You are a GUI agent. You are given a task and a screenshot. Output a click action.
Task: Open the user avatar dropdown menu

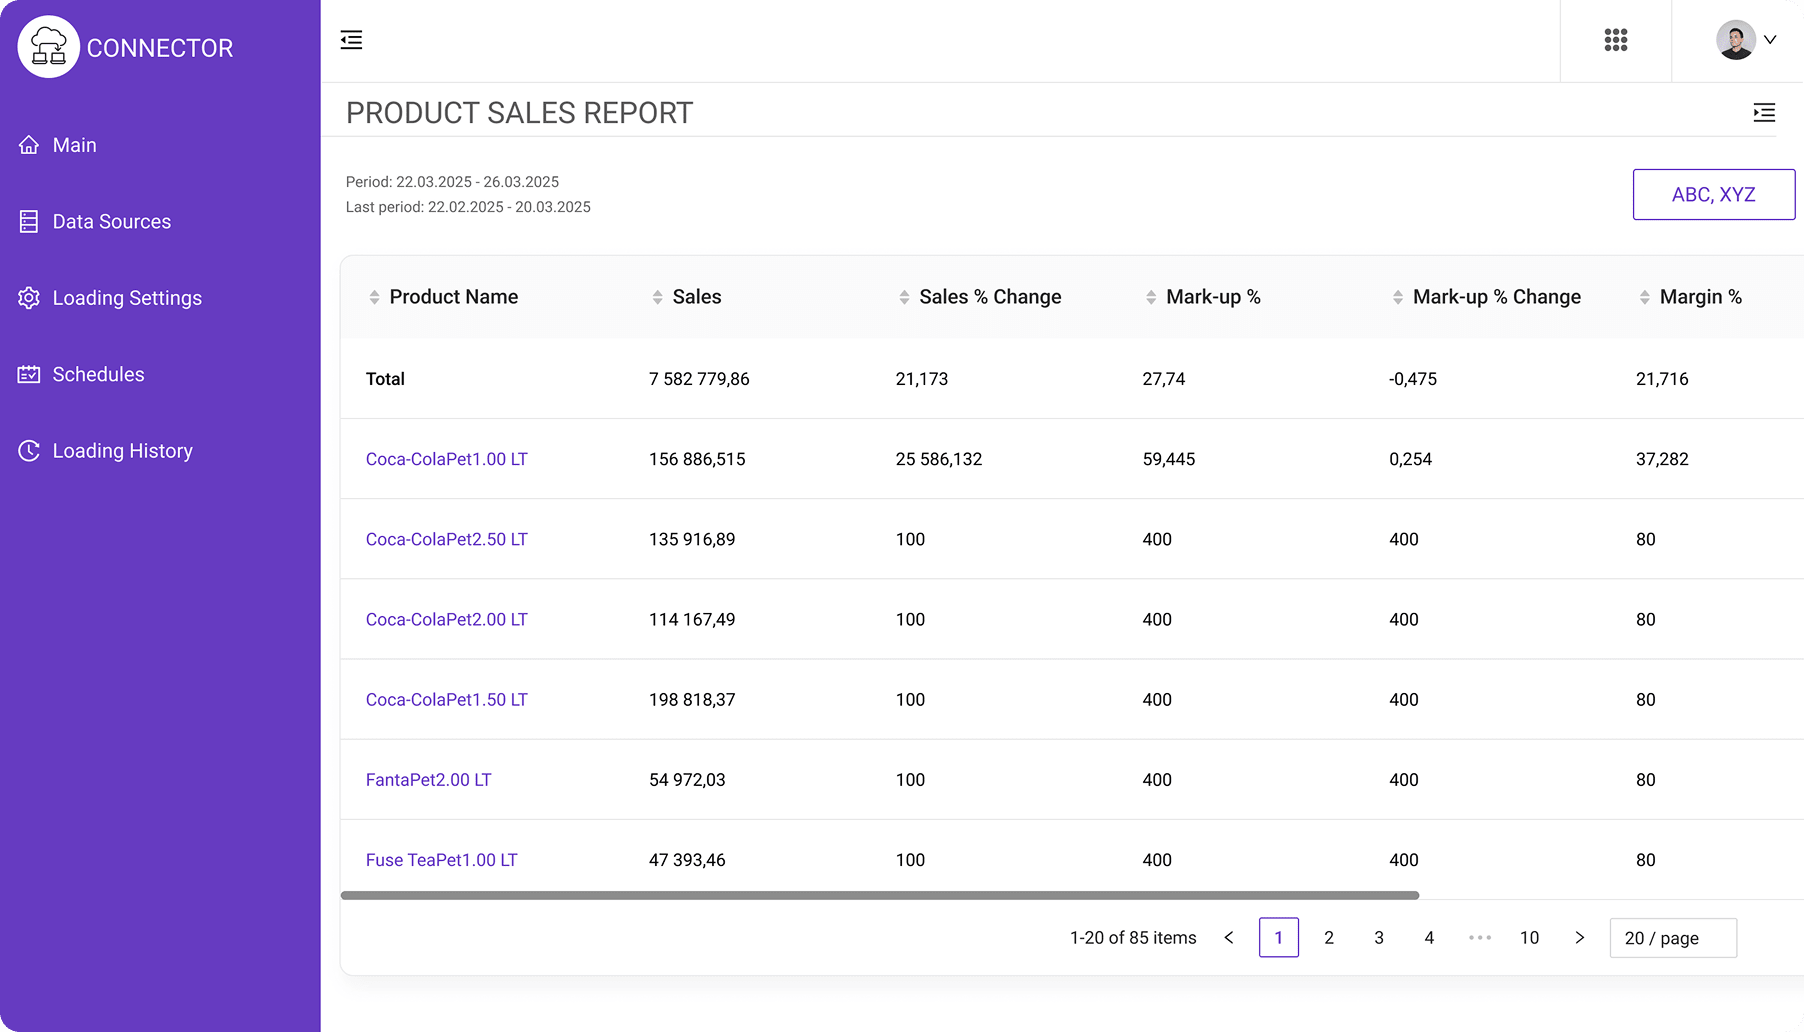[x=1746, y=40]
